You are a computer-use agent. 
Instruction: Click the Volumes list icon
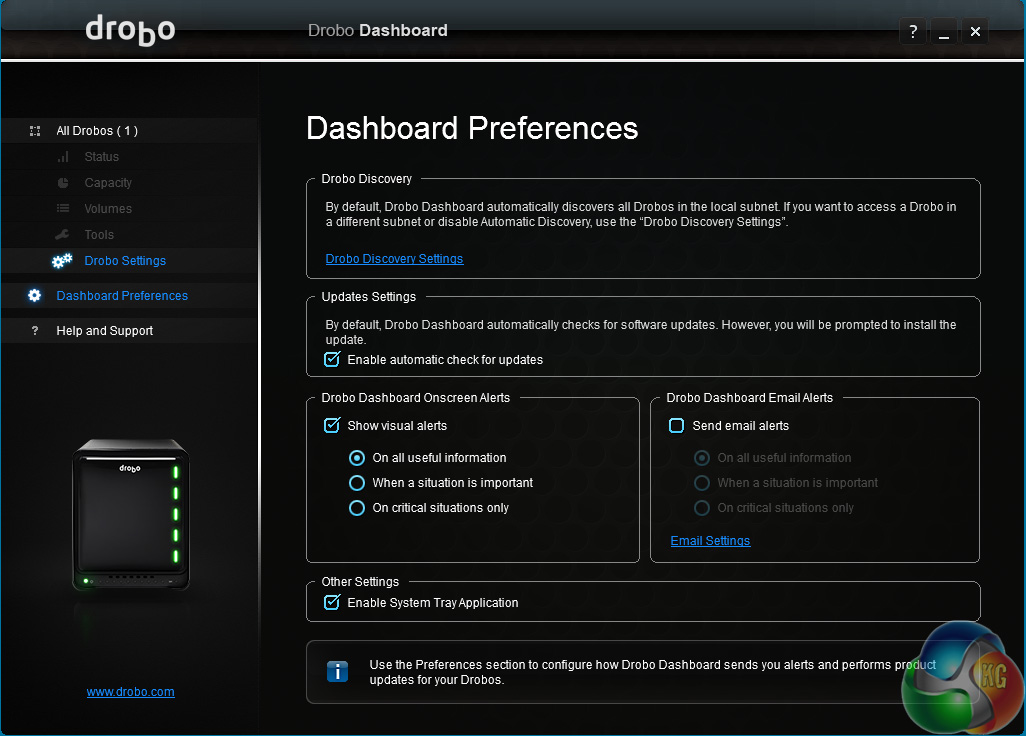click(63, 209)
